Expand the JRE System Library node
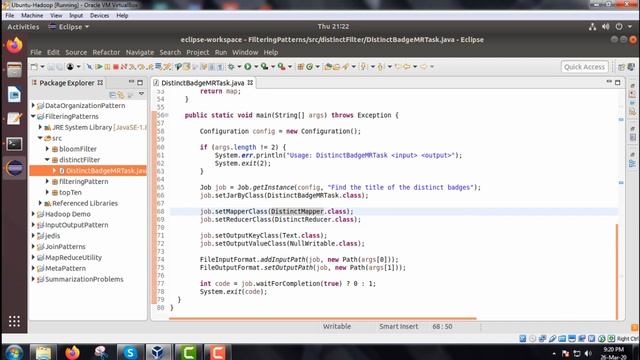The image size is (640, 360). click(40, 127)
